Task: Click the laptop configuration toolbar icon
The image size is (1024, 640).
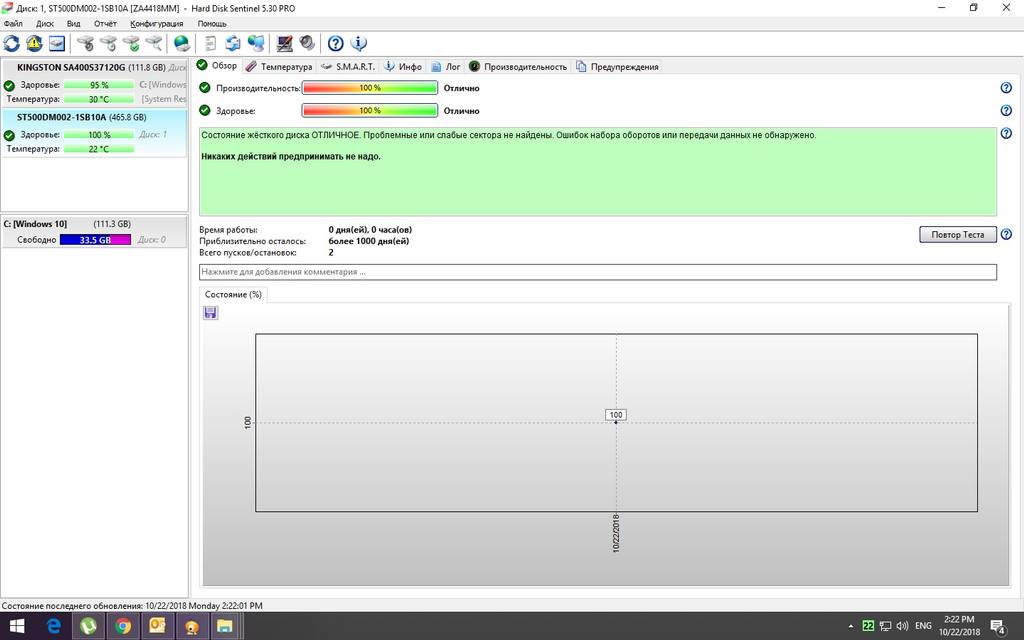Action: pyautogui.click(x=285, y=44)
